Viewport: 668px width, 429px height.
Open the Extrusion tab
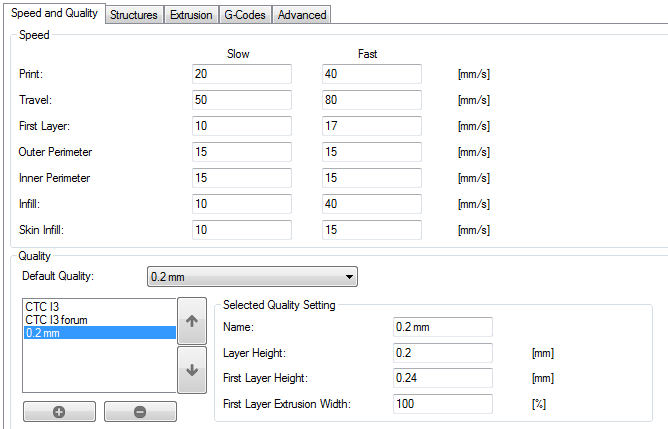click(191, 15)
